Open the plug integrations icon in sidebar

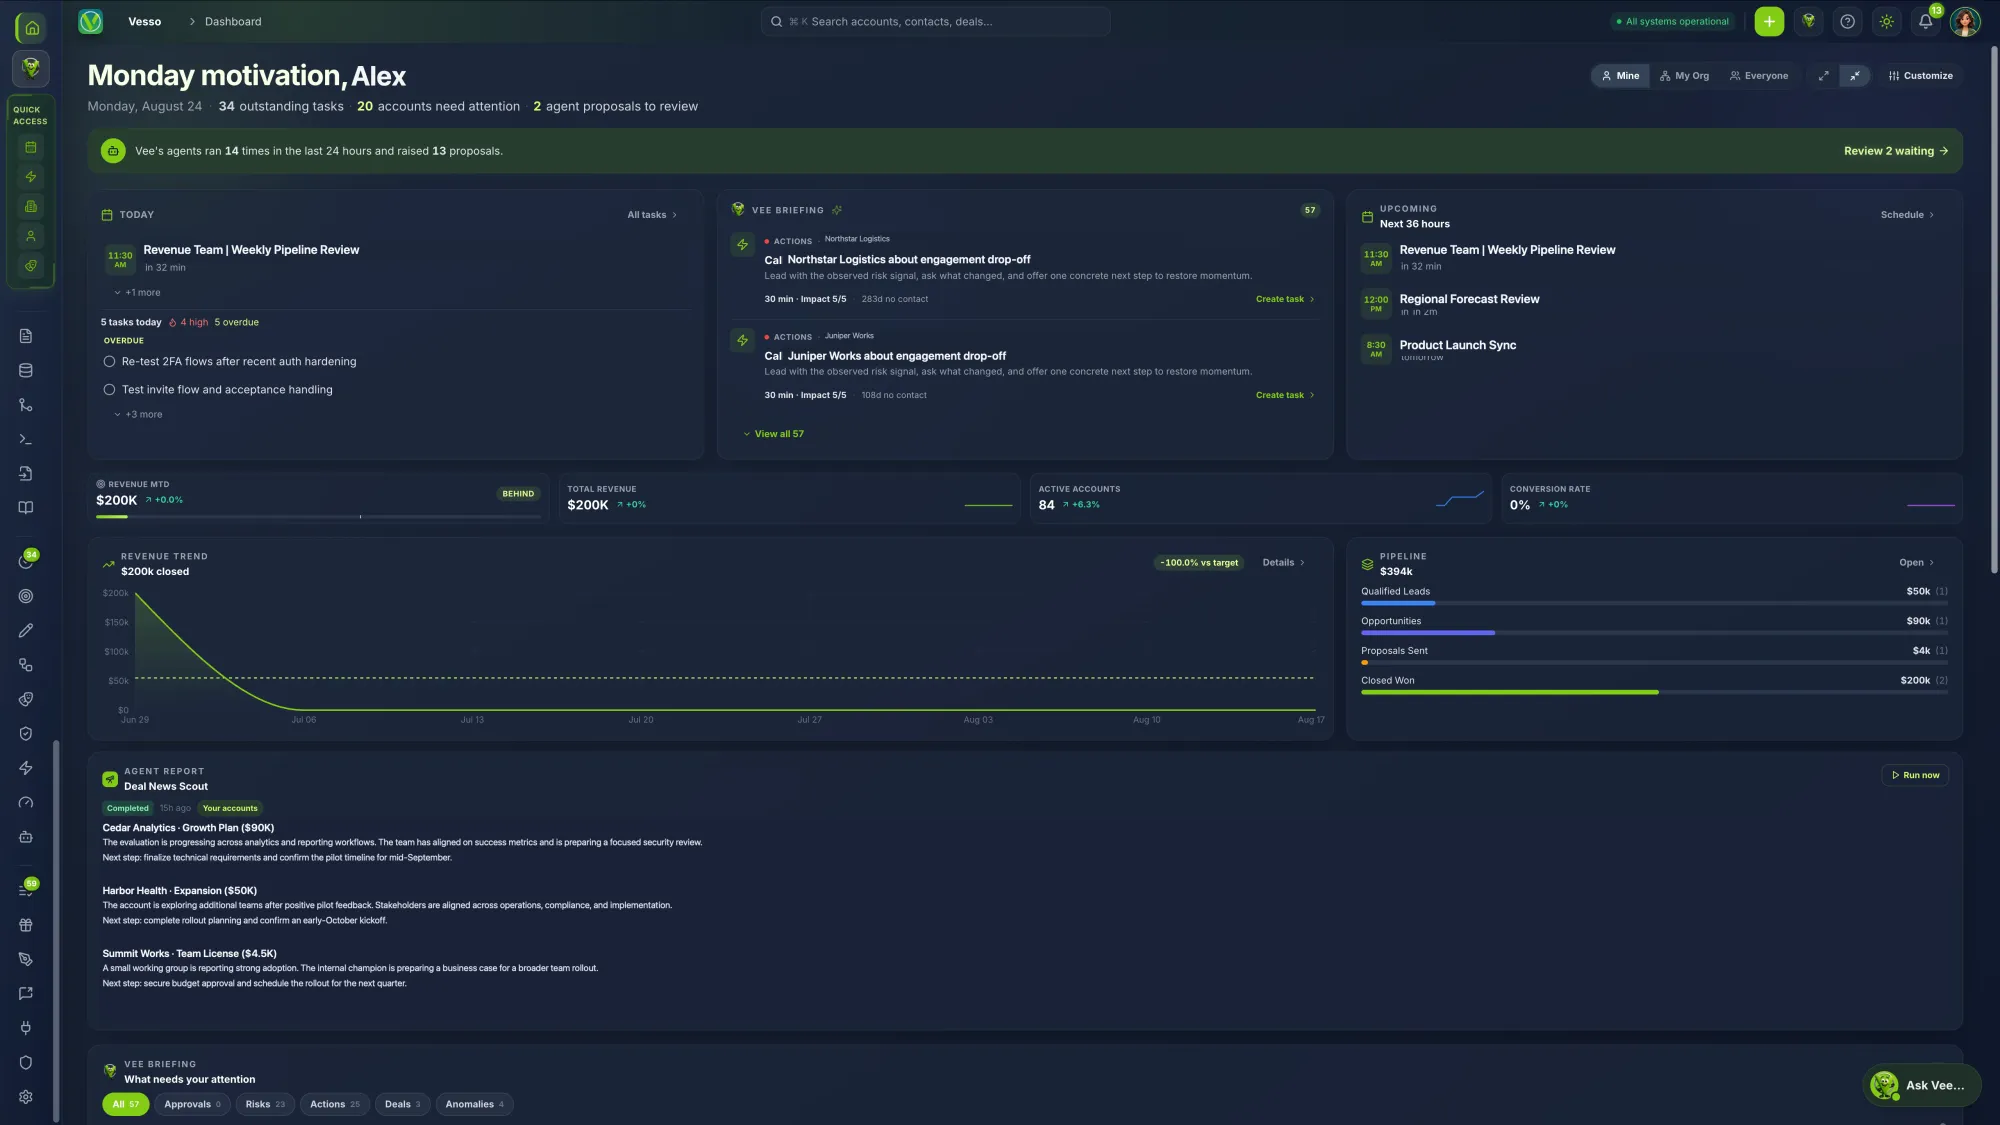click(26, 1028)
